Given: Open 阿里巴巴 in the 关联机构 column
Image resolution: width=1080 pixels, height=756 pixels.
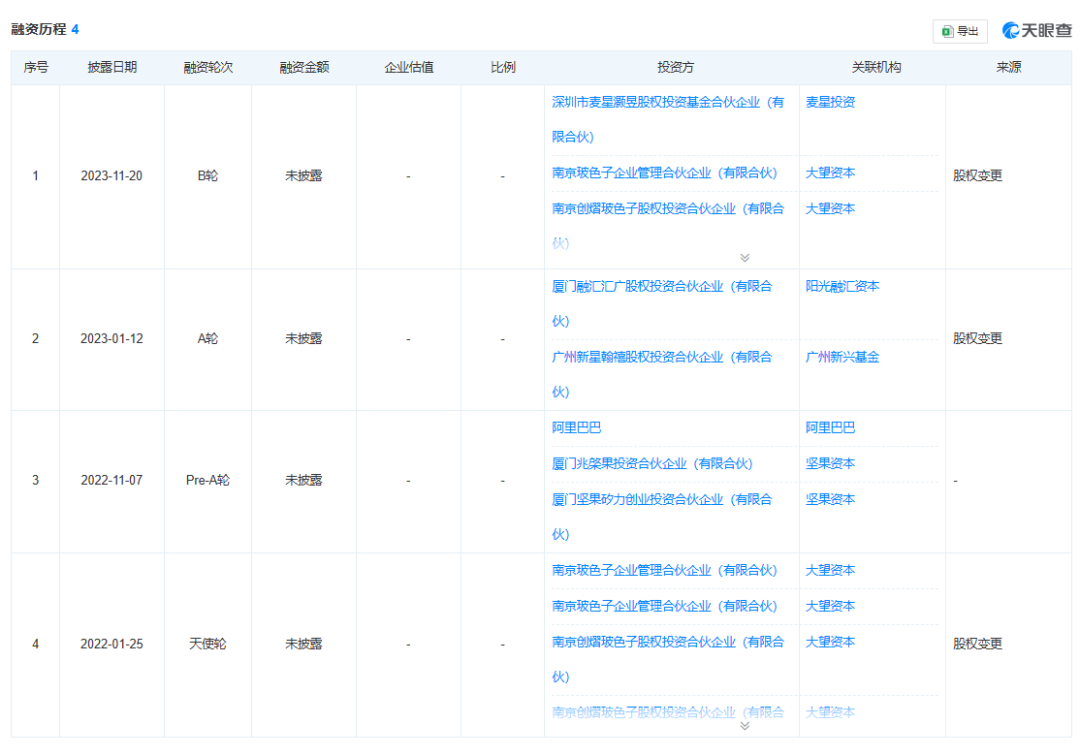Looking at the screenshot, I should 830,428.
